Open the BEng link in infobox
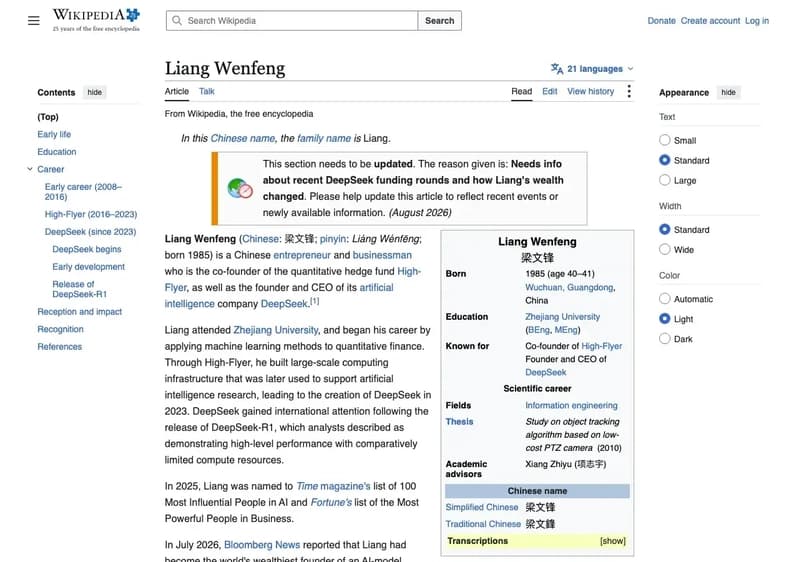Image resolution: width=799 pixels, height=562 pixels. coord(539,330)
